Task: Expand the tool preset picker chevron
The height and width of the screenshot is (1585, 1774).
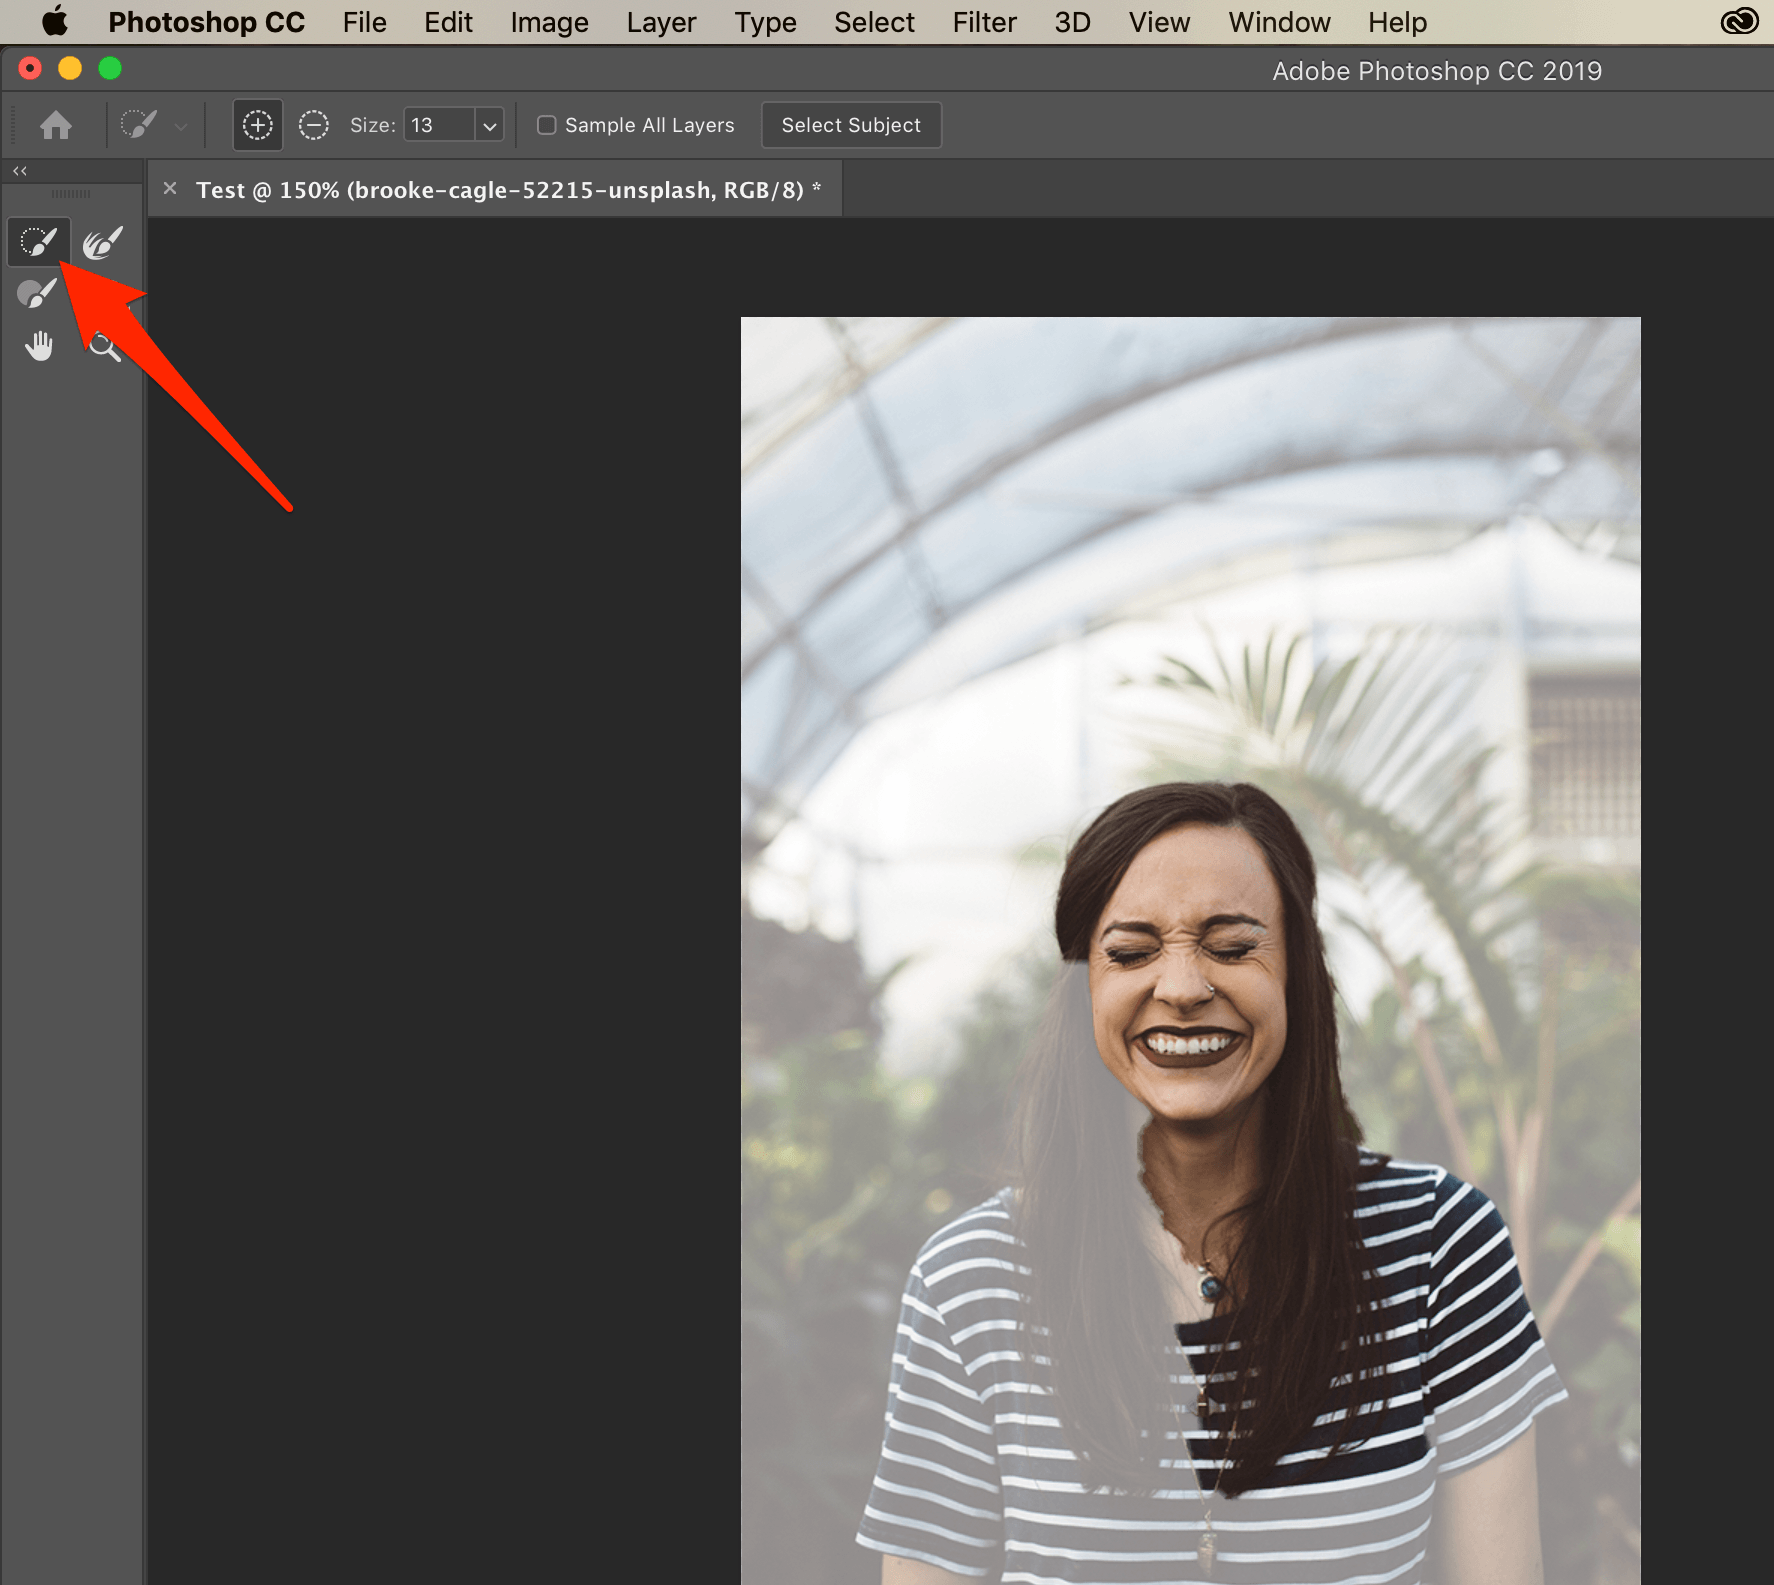Action: coord(181,127)
